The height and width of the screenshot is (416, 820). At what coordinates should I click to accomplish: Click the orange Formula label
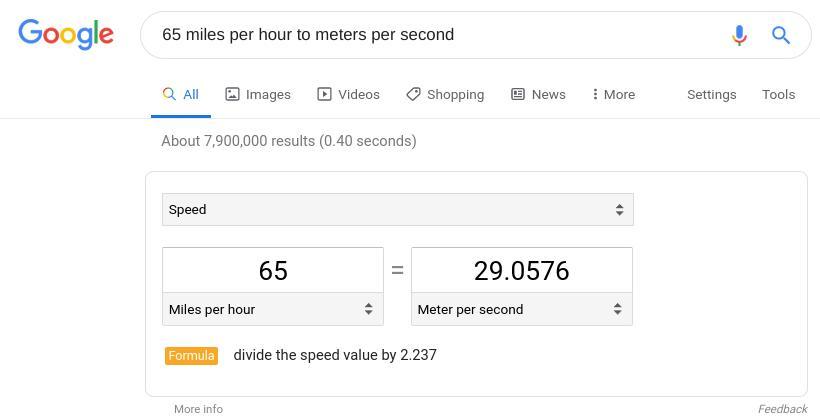191,355
